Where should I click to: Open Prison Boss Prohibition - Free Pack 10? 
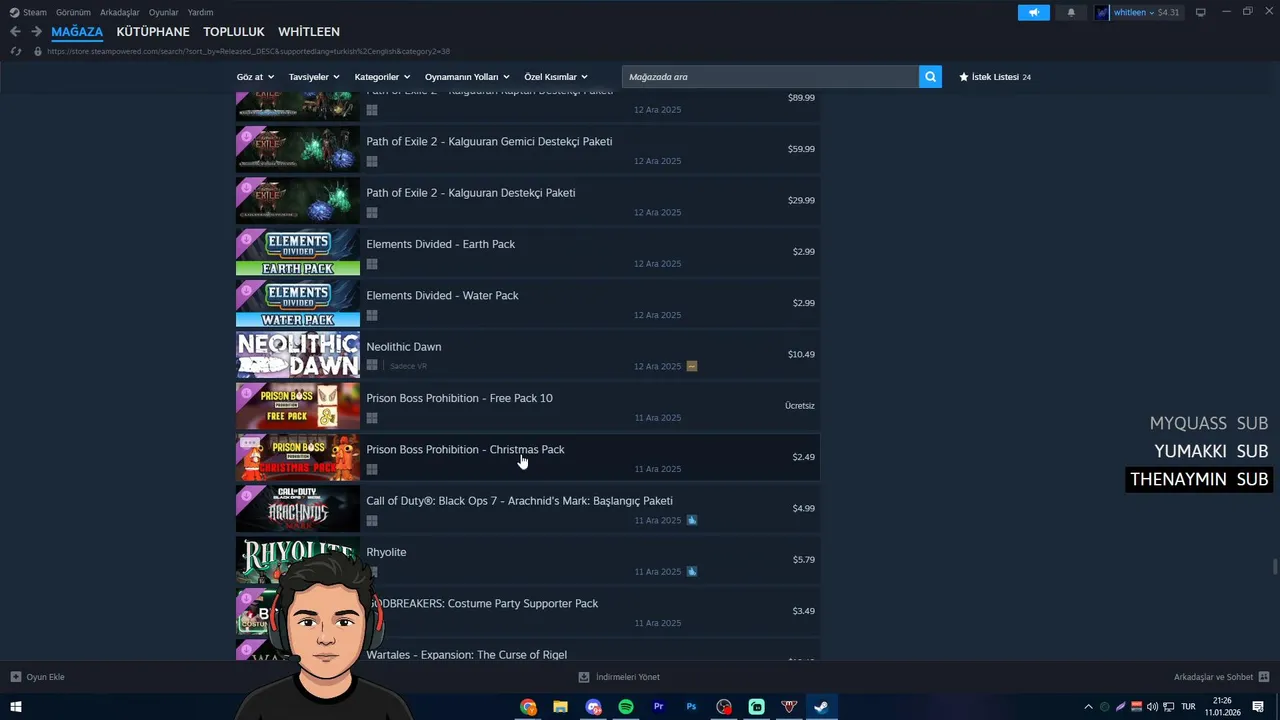[528, 406]
